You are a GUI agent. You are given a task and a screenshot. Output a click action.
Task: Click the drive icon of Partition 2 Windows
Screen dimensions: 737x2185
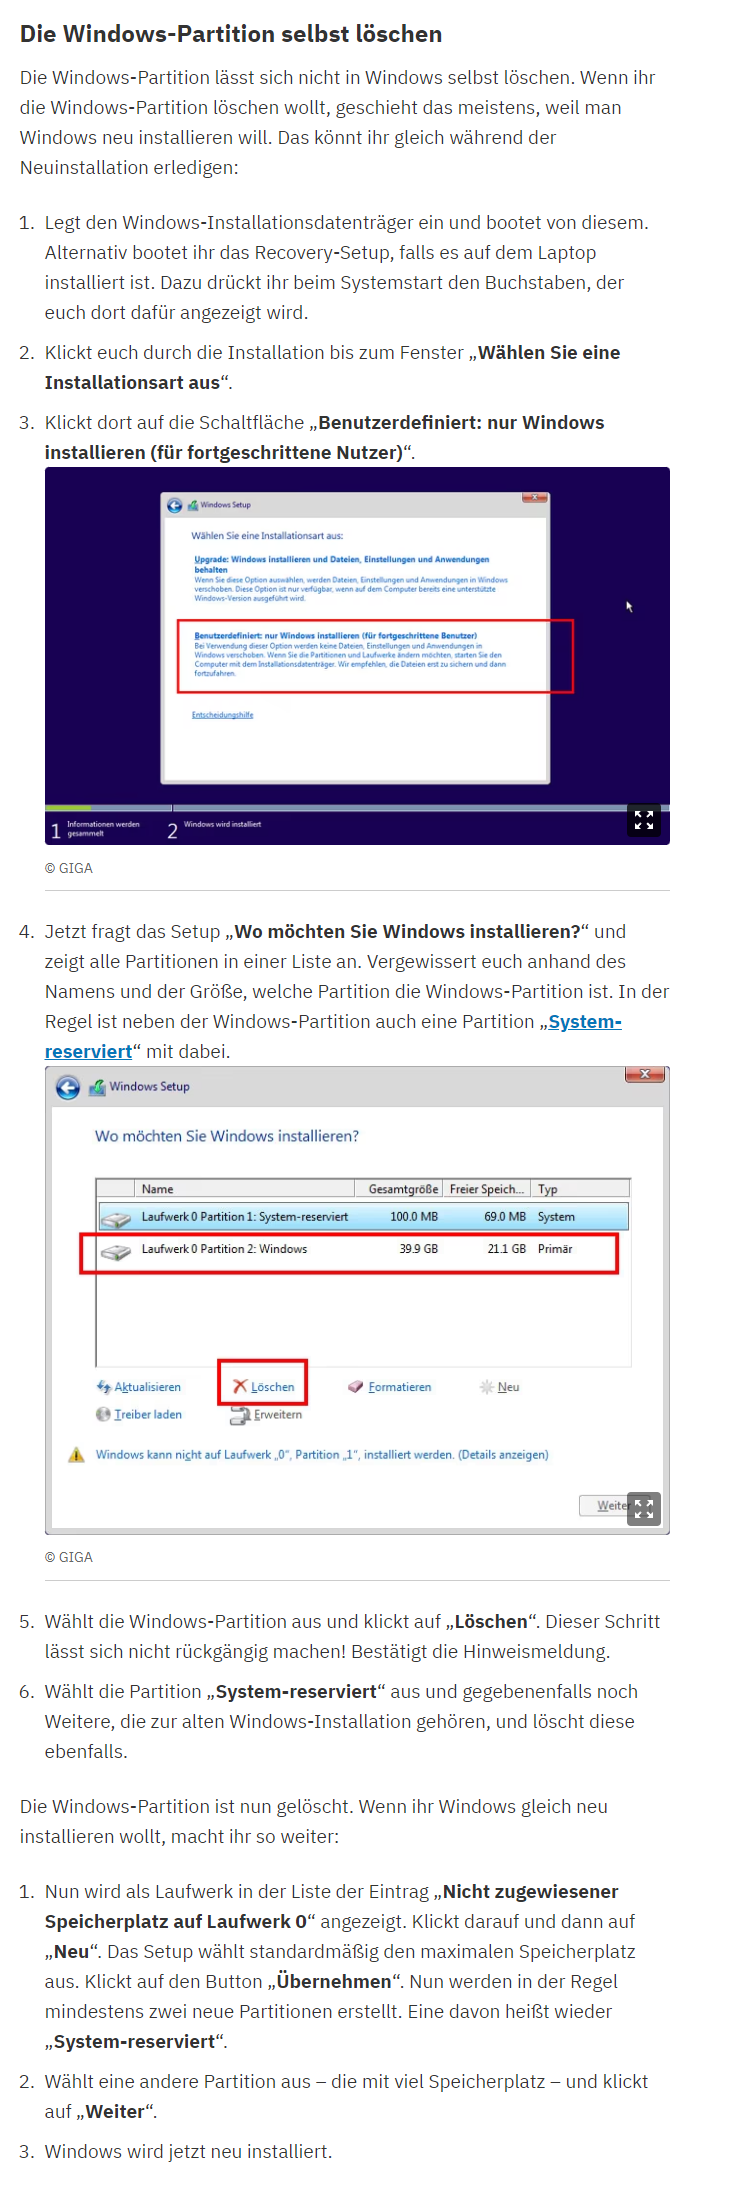[116, 1251]
